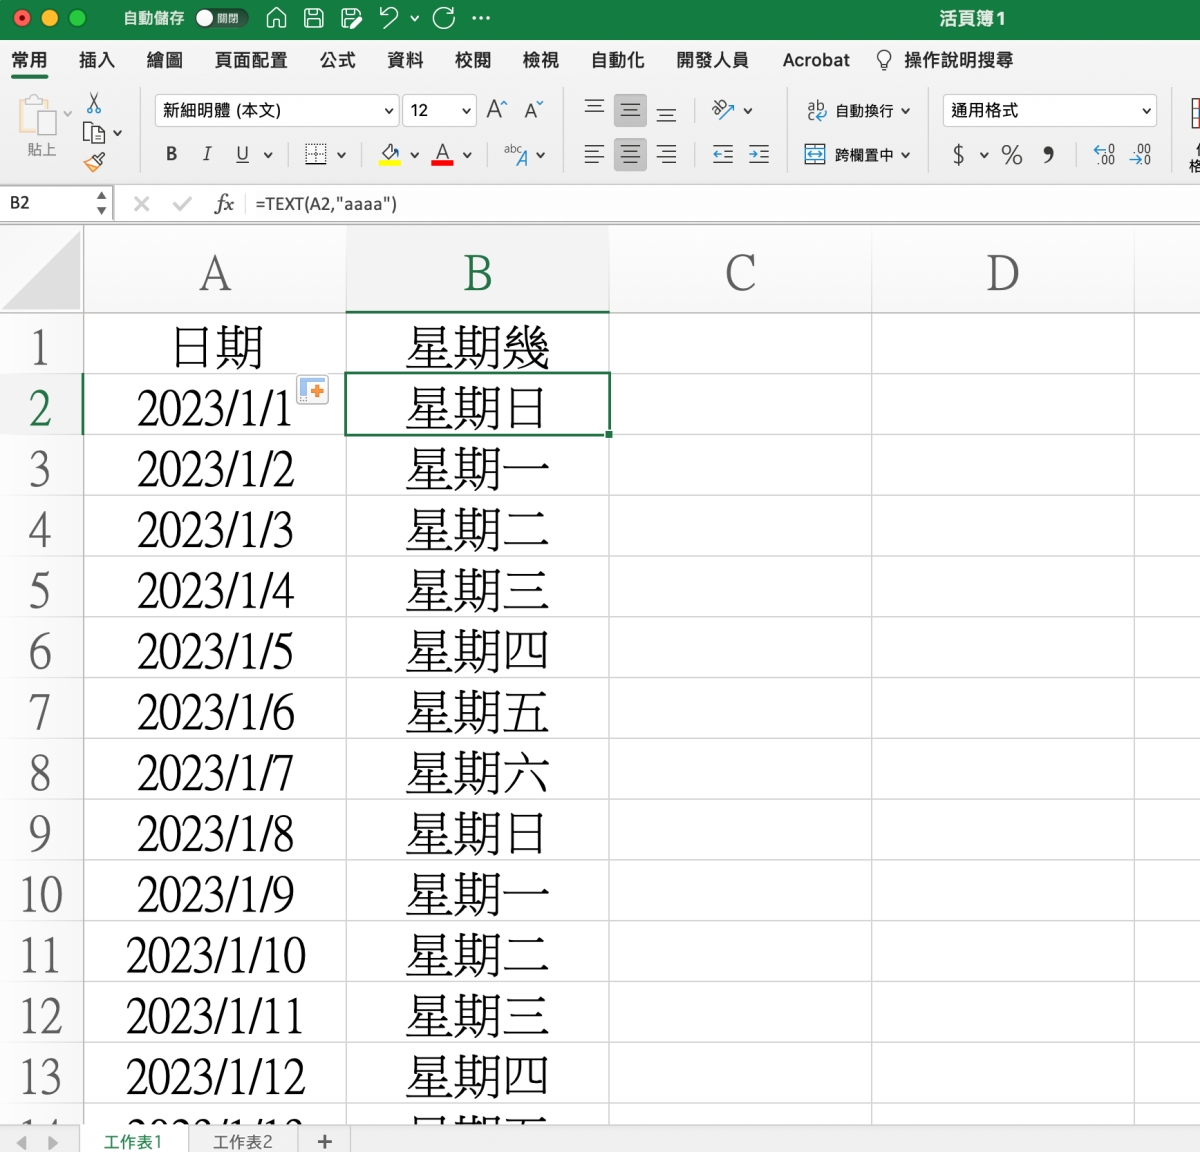Toggle 自動換行 wrap text
This screenshot has height=1152, width=1200.
(x=859, y=111)
